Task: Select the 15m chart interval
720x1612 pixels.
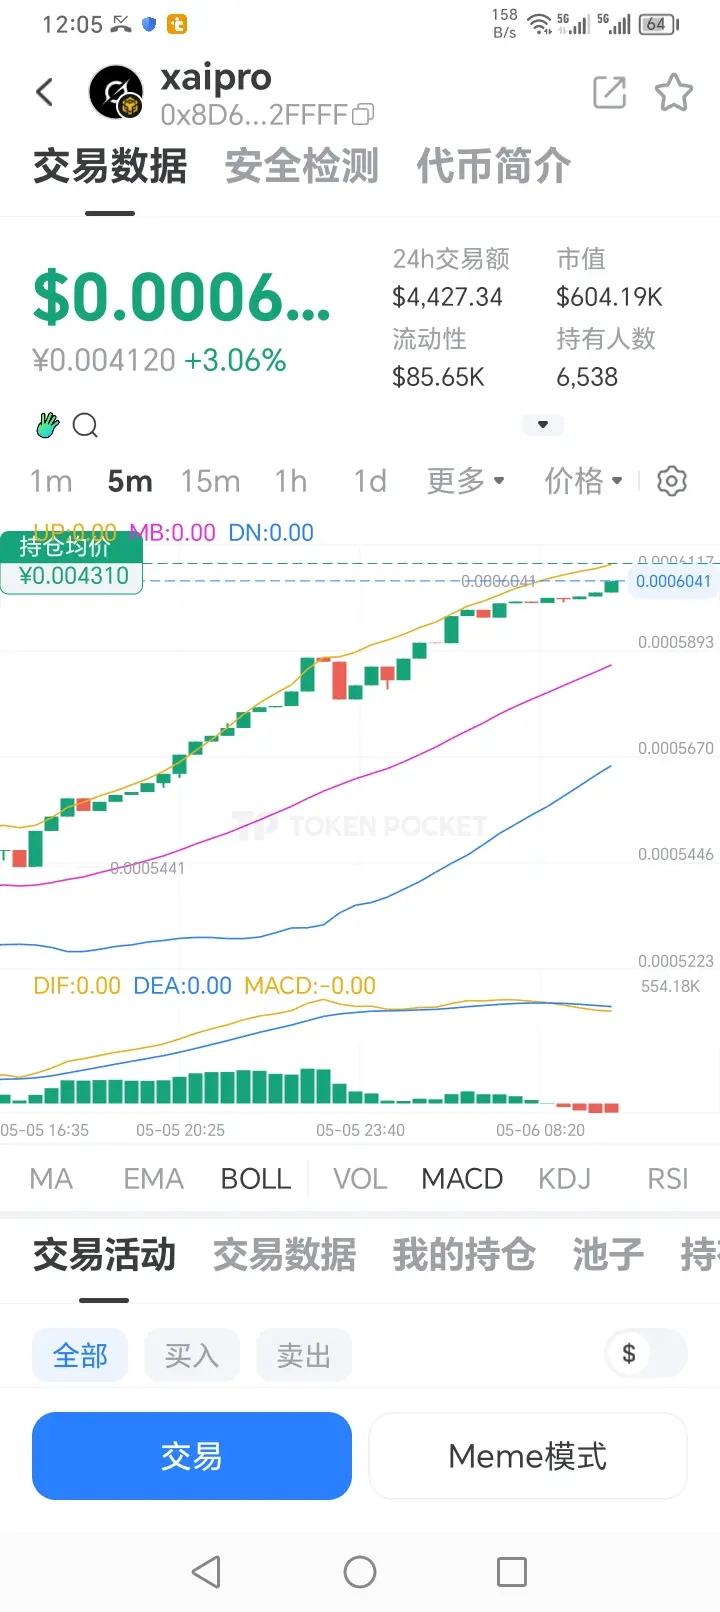Action: 210,481
